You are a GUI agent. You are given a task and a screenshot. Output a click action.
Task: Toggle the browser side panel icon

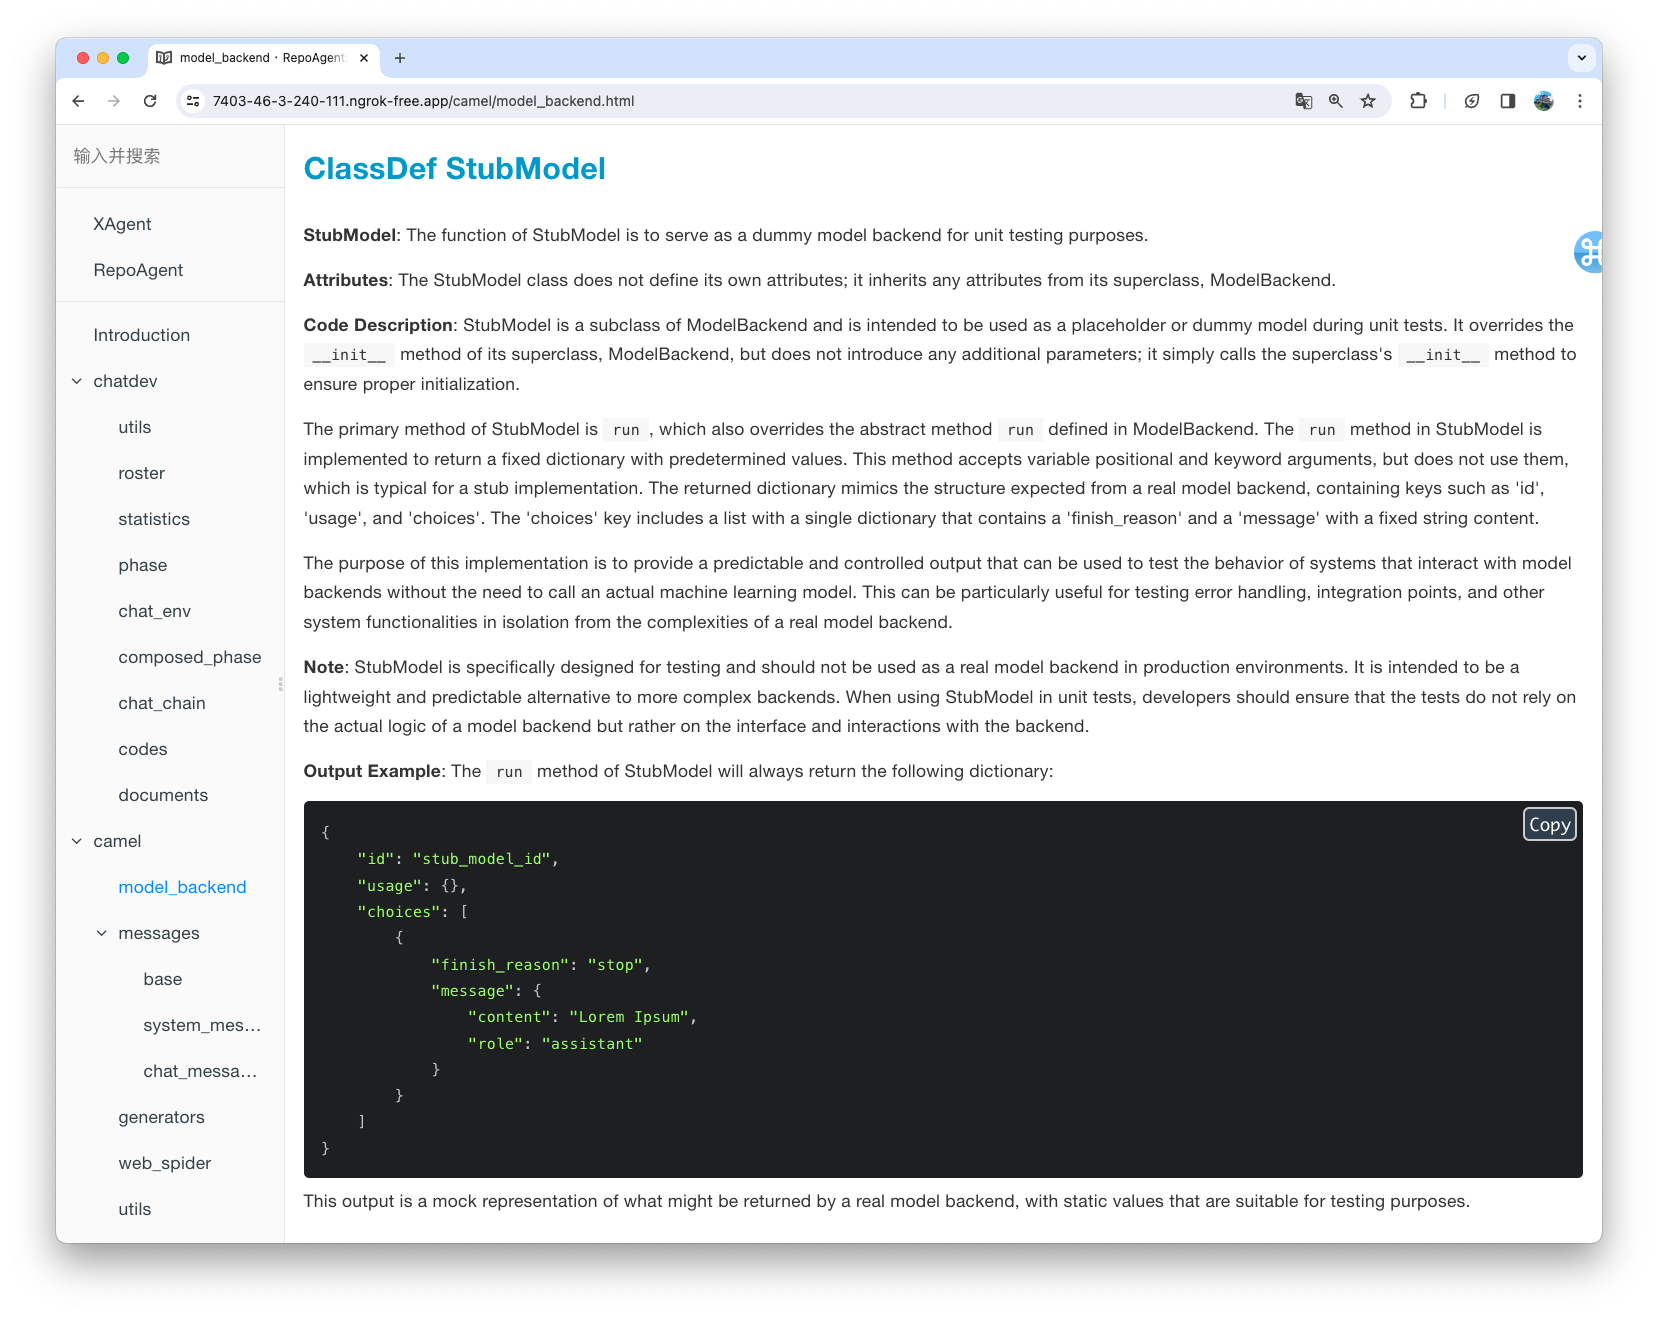point(1508,101)
